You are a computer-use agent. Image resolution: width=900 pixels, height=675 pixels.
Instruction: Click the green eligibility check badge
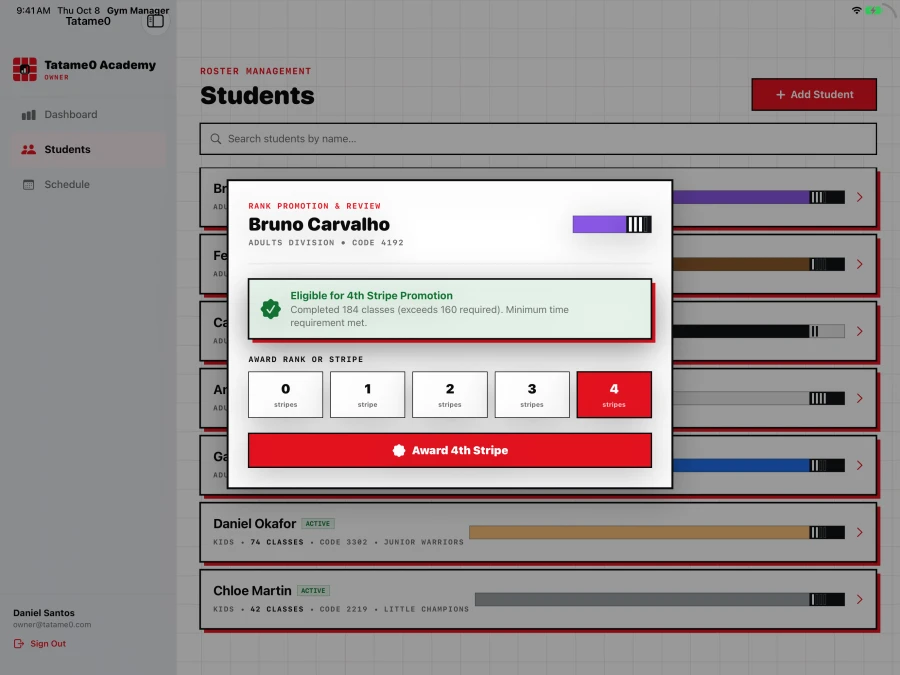270,309
